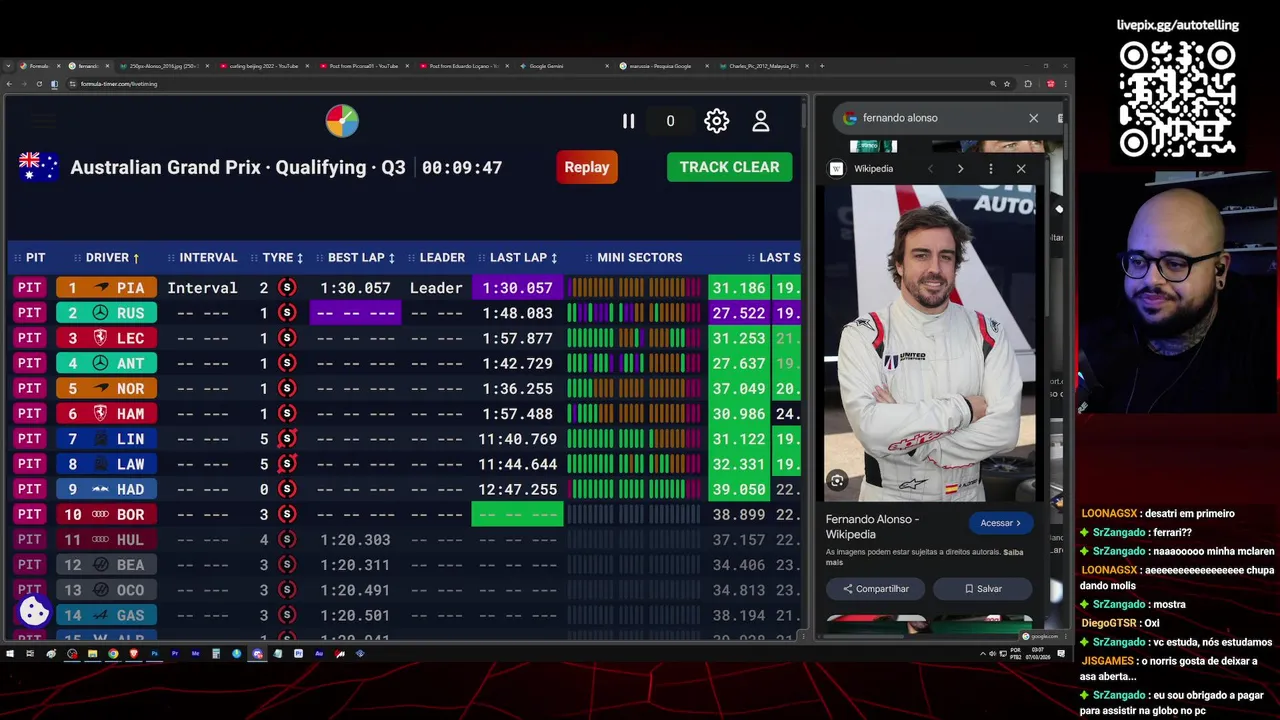The image size is (1280, 720).
Task: Open a new browser tab
Action: point(822,66)
